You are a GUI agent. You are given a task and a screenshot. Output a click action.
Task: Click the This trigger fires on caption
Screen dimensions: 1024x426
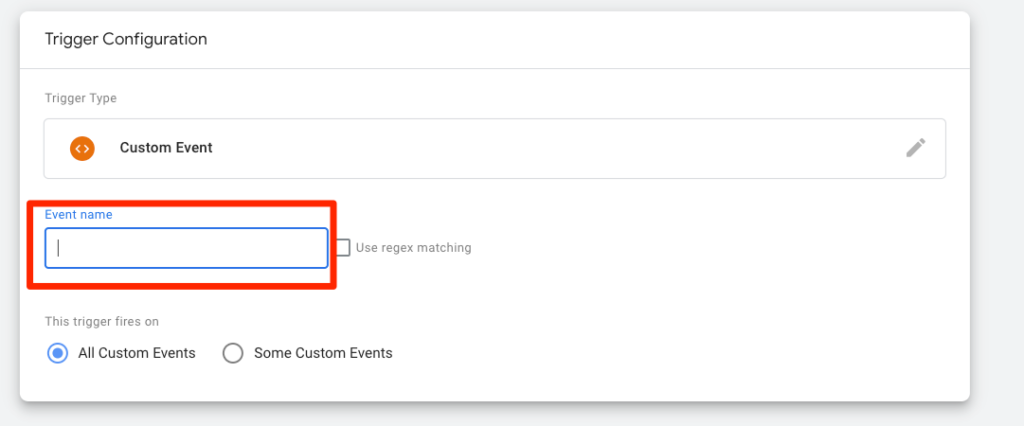click(x=102, y=322)
